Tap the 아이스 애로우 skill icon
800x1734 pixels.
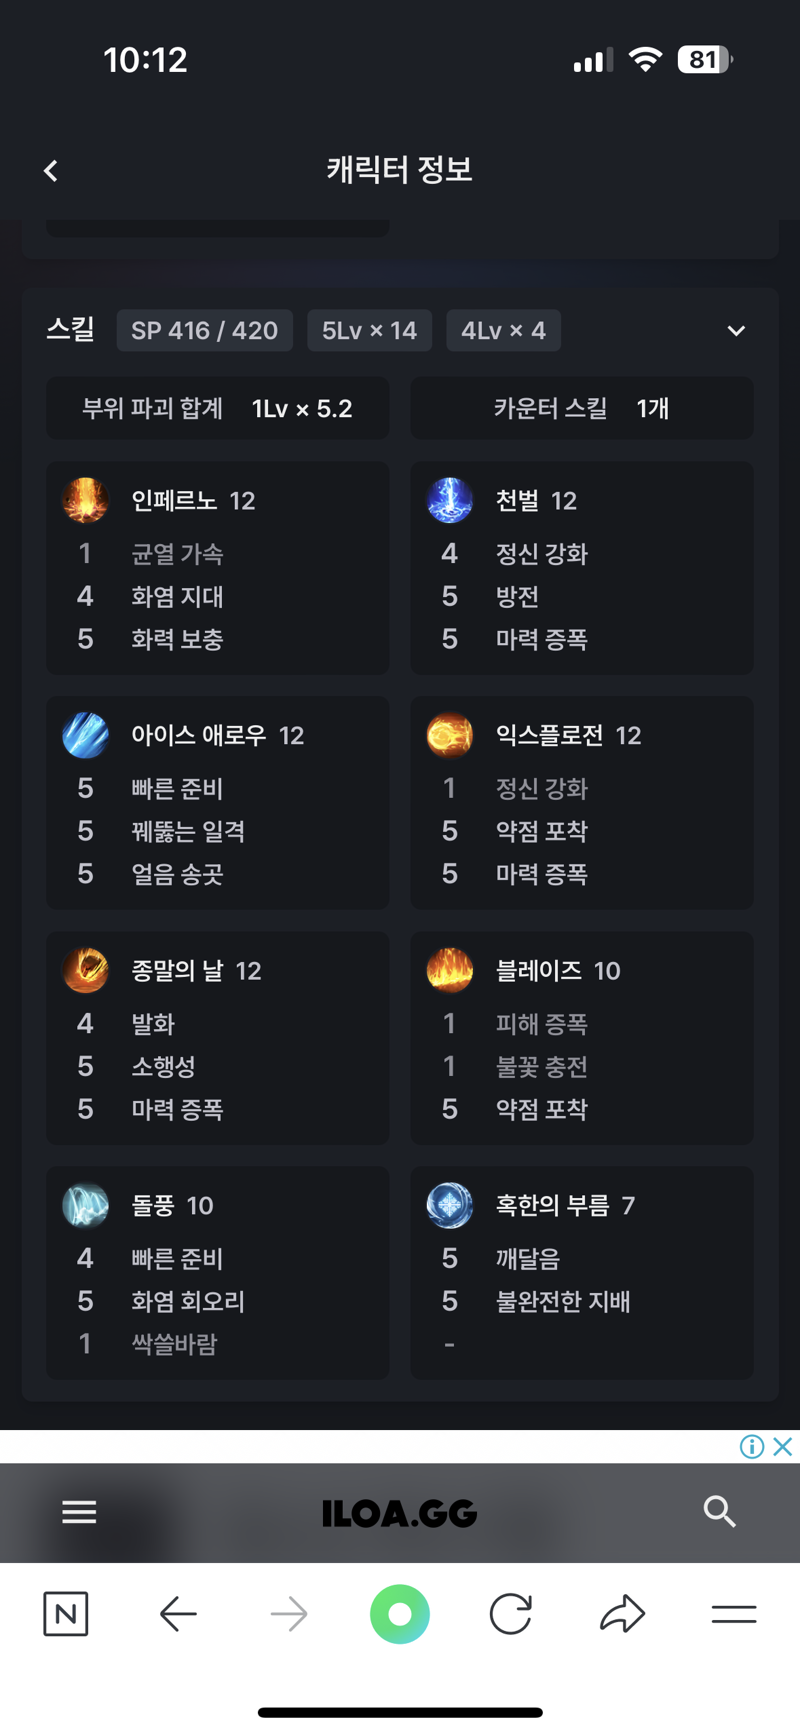pos(86,735)
